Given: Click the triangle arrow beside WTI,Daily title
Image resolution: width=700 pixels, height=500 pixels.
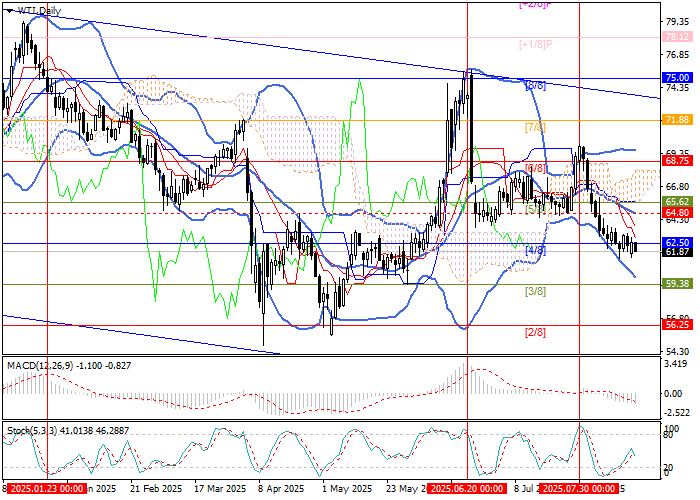Looking at the screenshot, I should 10,9.
